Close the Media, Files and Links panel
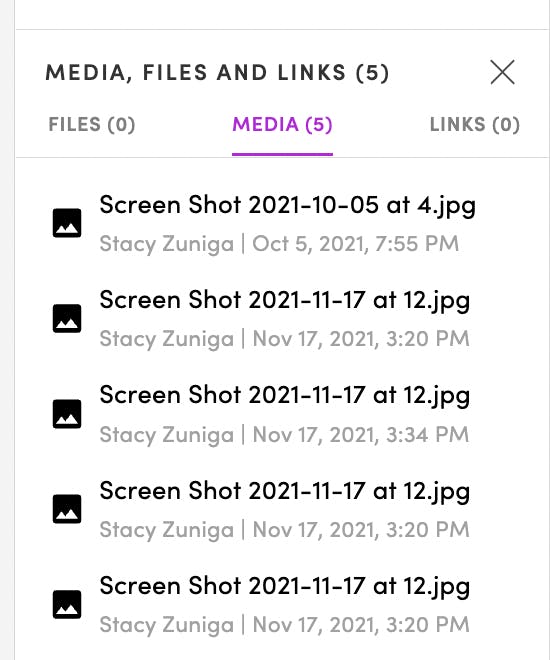This screenshot has width=558, height=660. tap(502, 72)
